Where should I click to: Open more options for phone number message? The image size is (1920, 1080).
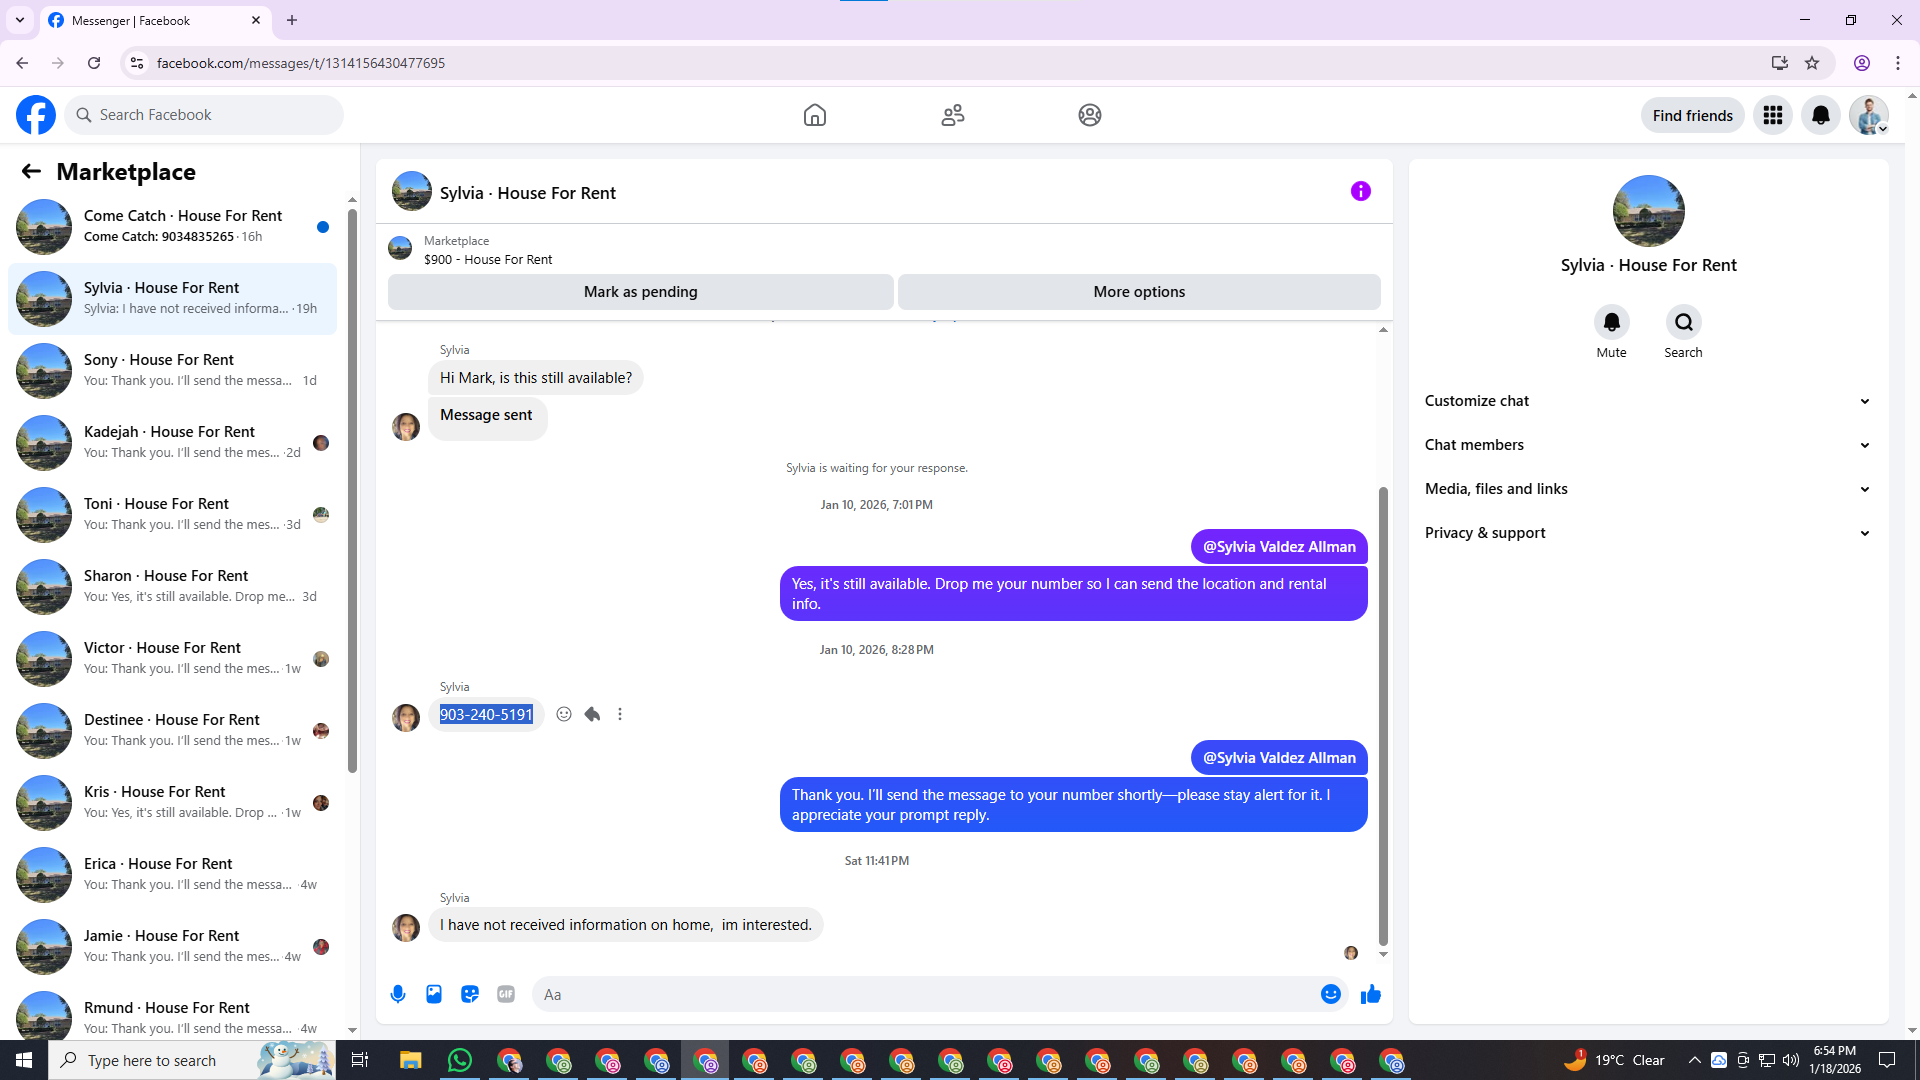(620, 714)
